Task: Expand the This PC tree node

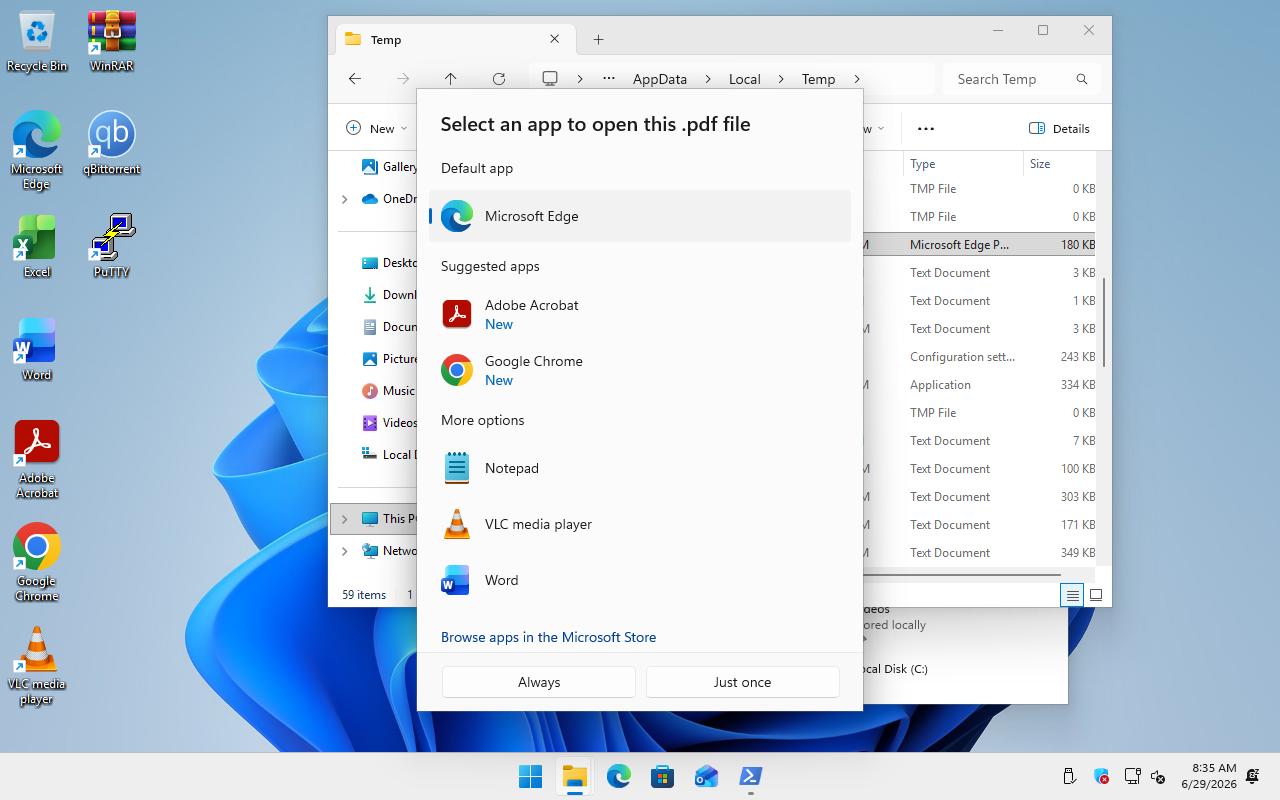Action: point(345,519)
